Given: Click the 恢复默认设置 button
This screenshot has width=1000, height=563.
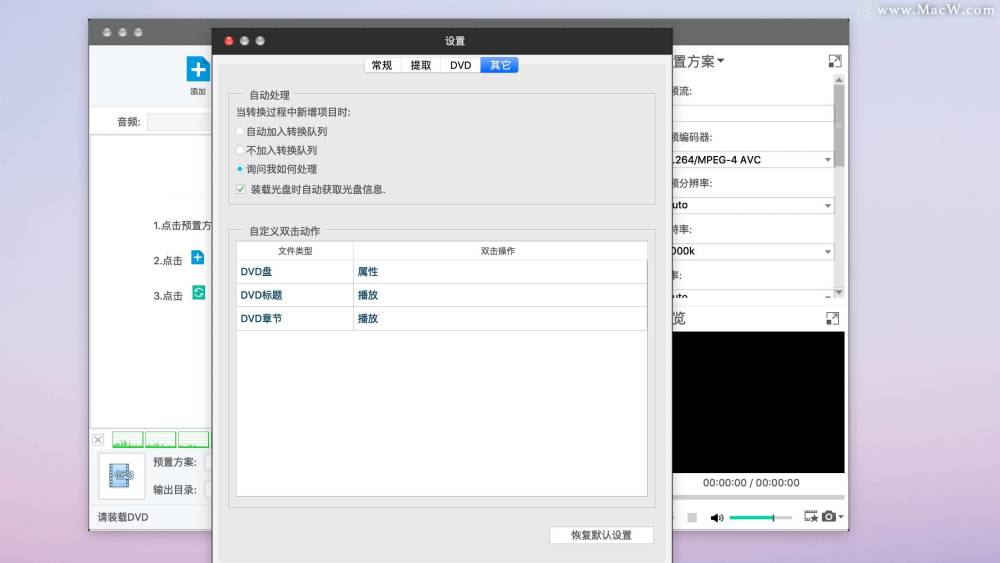Looking at the screenshot, I should 601,535.
